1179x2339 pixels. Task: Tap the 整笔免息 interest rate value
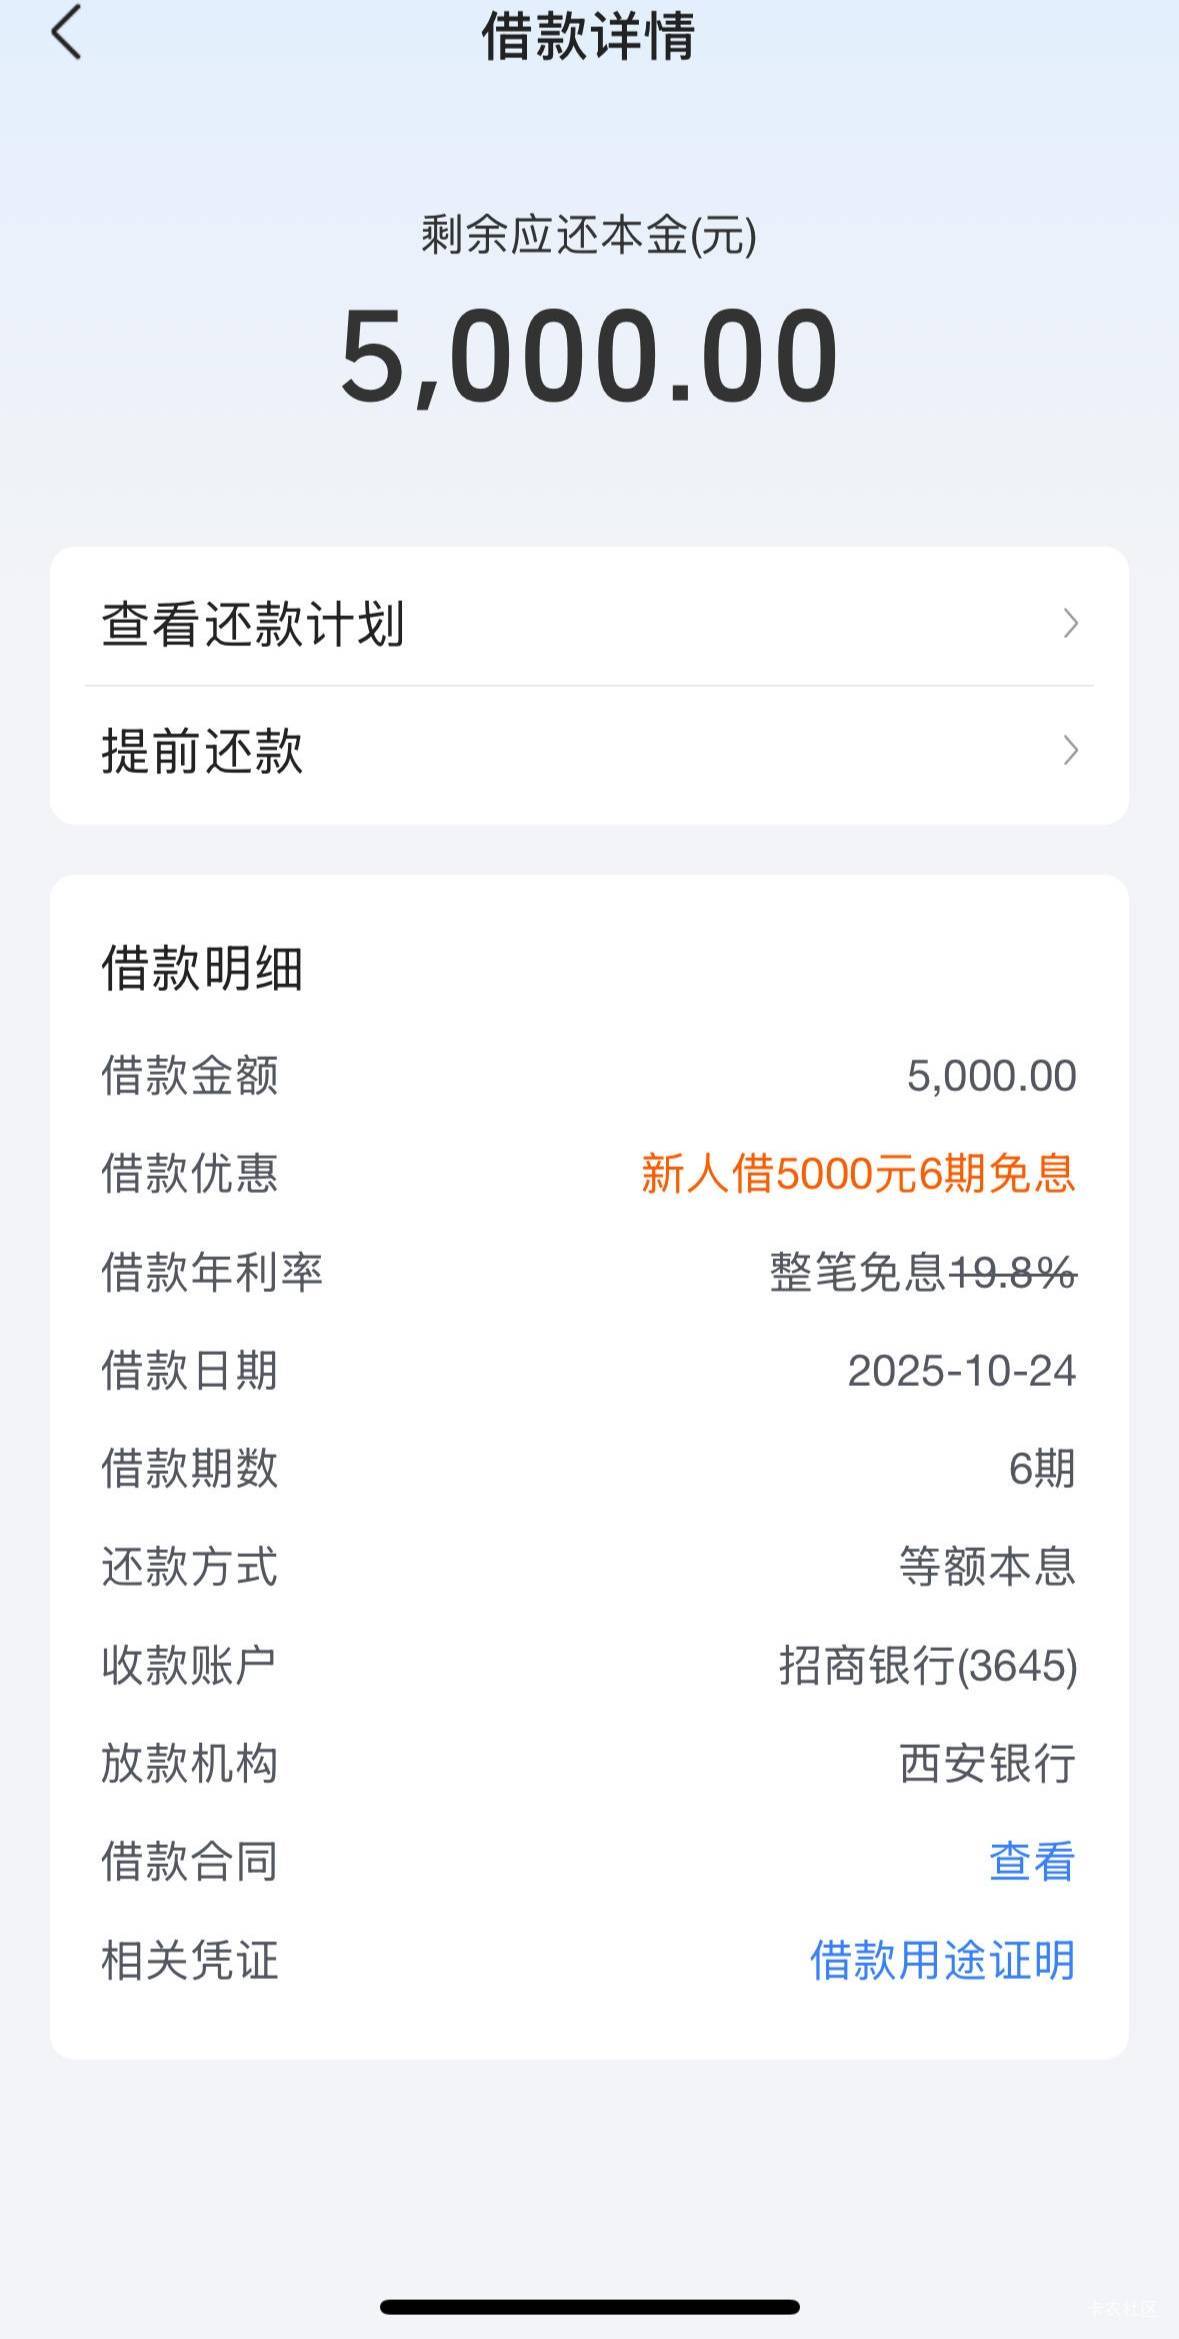click(858, 1273)
